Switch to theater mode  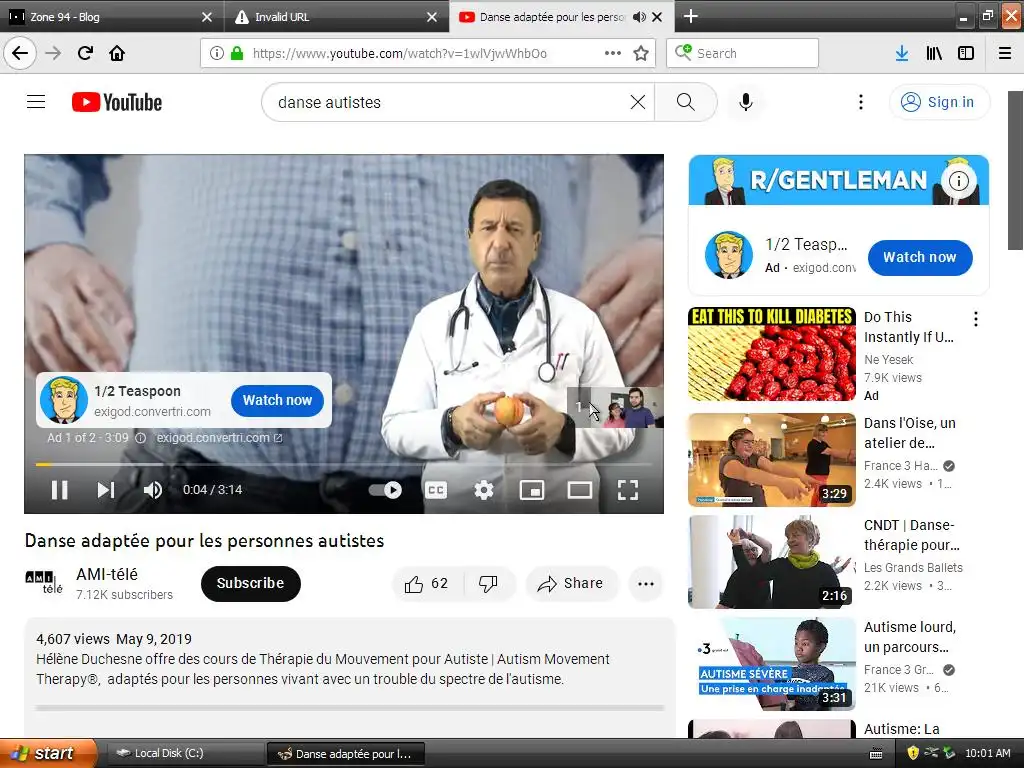[x=579, y=490]
